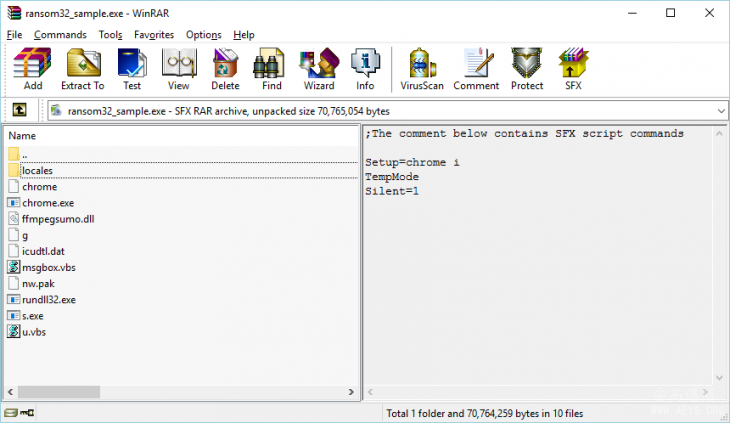Open the Options menu
The width and height of the screenshot is (730, 423).
click(x=203, y=35)
